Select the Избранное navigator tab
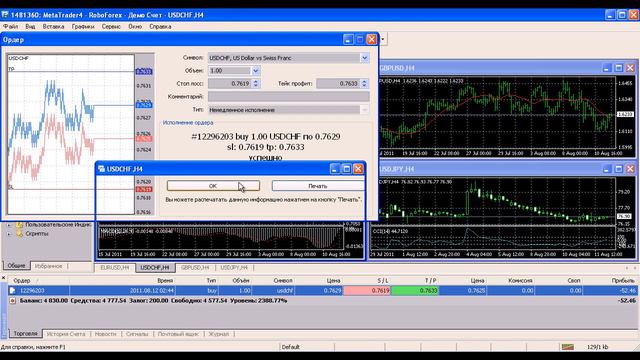The width and height of the screenshot is (640, 360). coord(48,266)
